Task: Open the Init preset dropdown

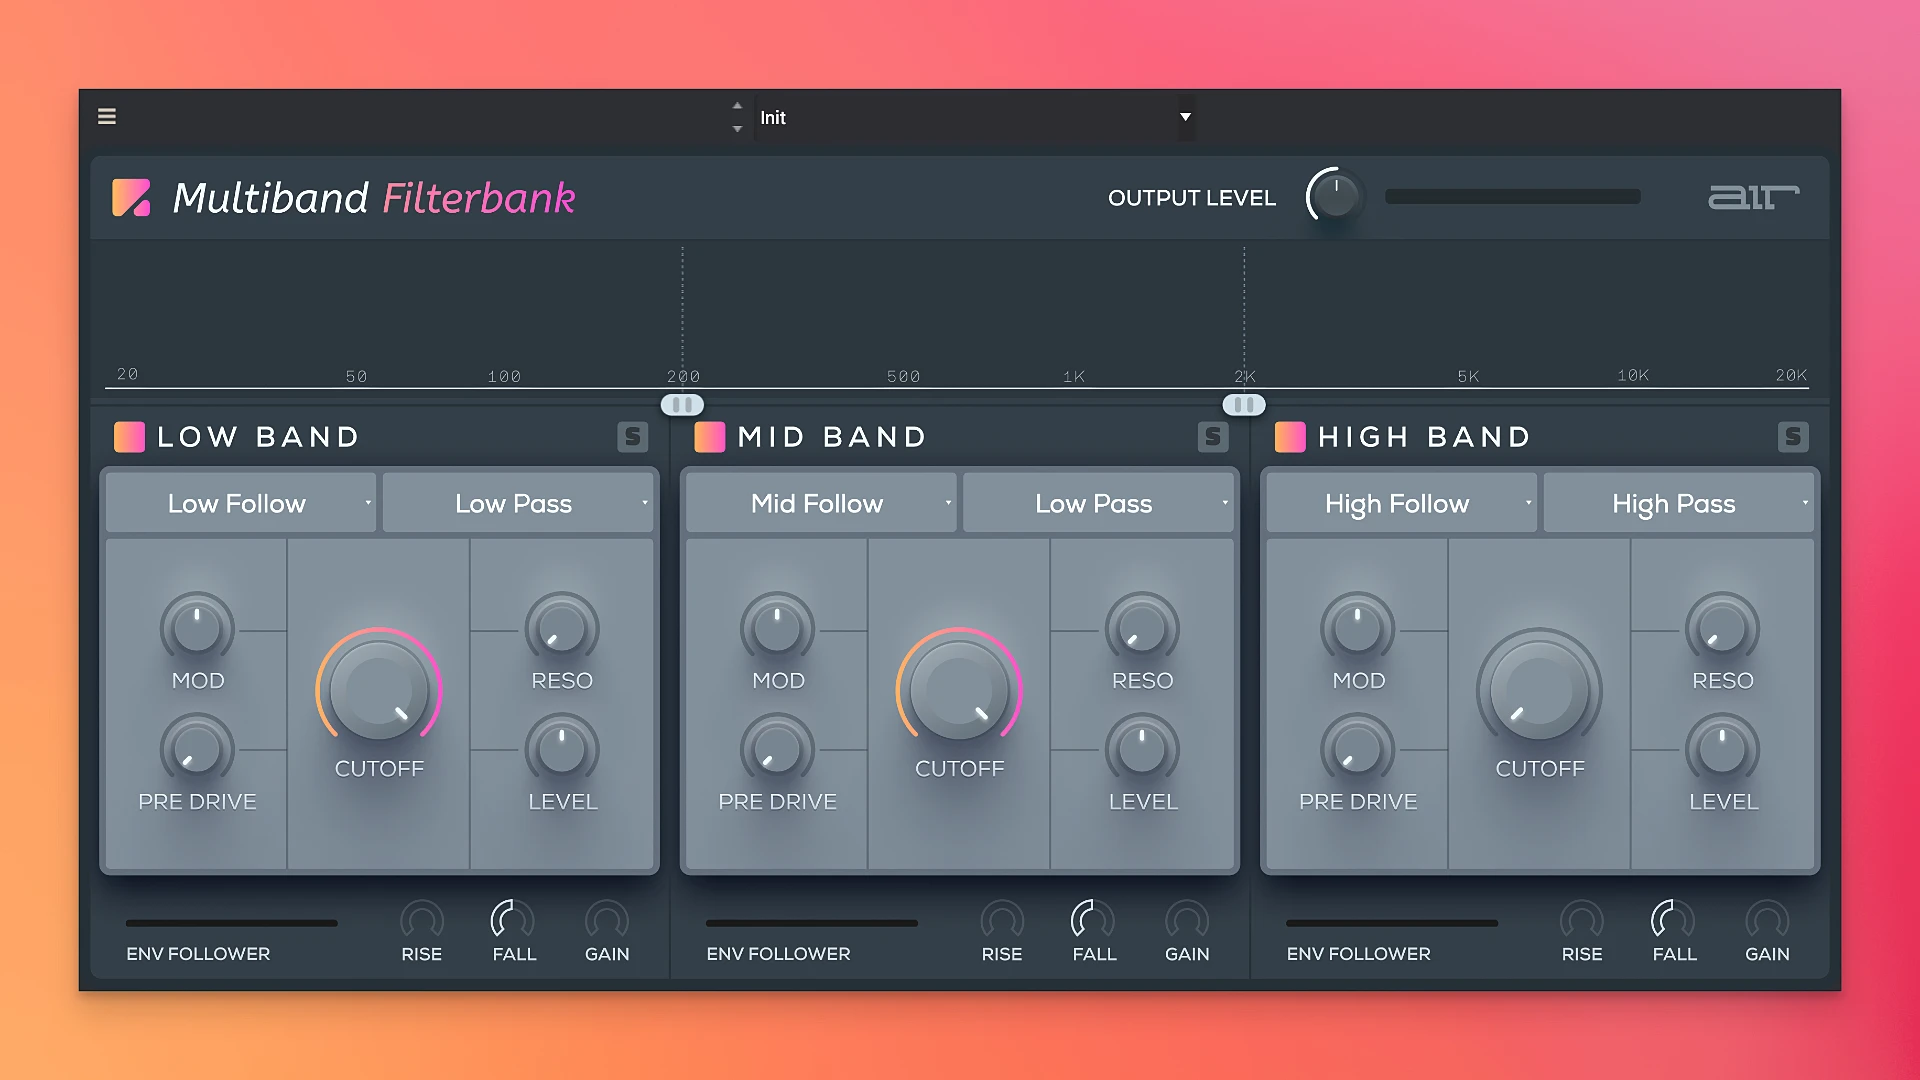Action: [975, 117]
